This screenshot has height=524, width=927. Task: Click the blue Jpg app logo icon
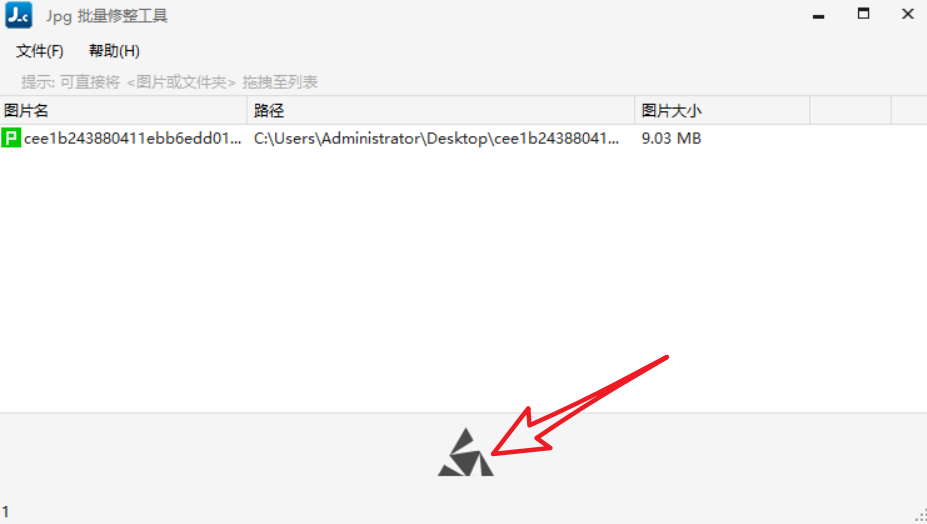point(18,15)
